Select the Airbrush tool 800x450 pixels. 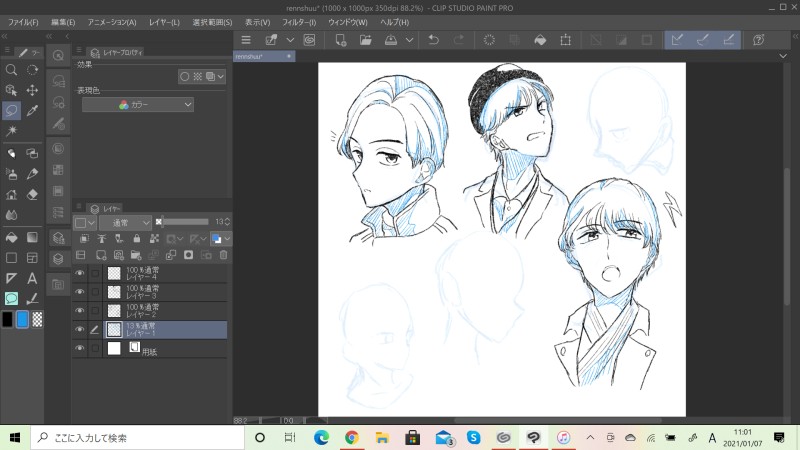[11, 174]
